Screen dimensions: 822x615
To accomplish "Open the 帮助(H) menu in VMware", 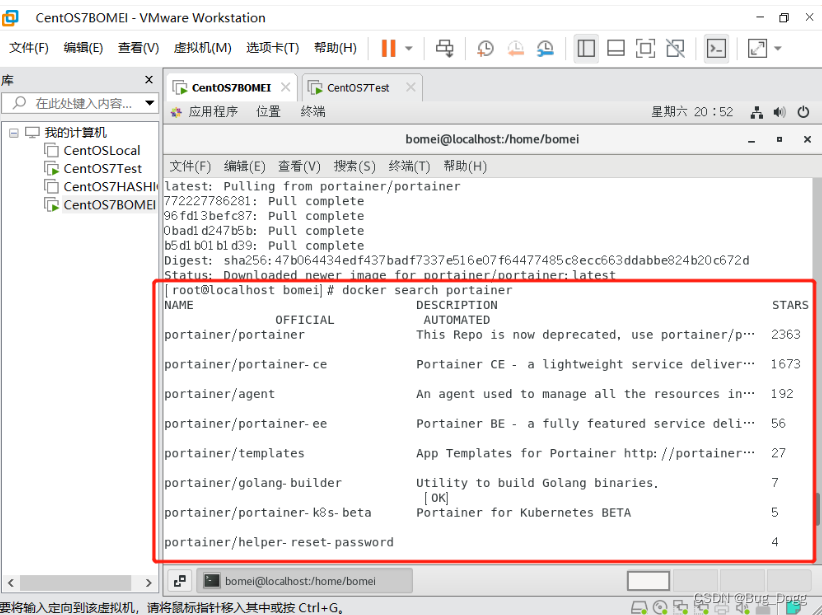I will pos(336,48).
